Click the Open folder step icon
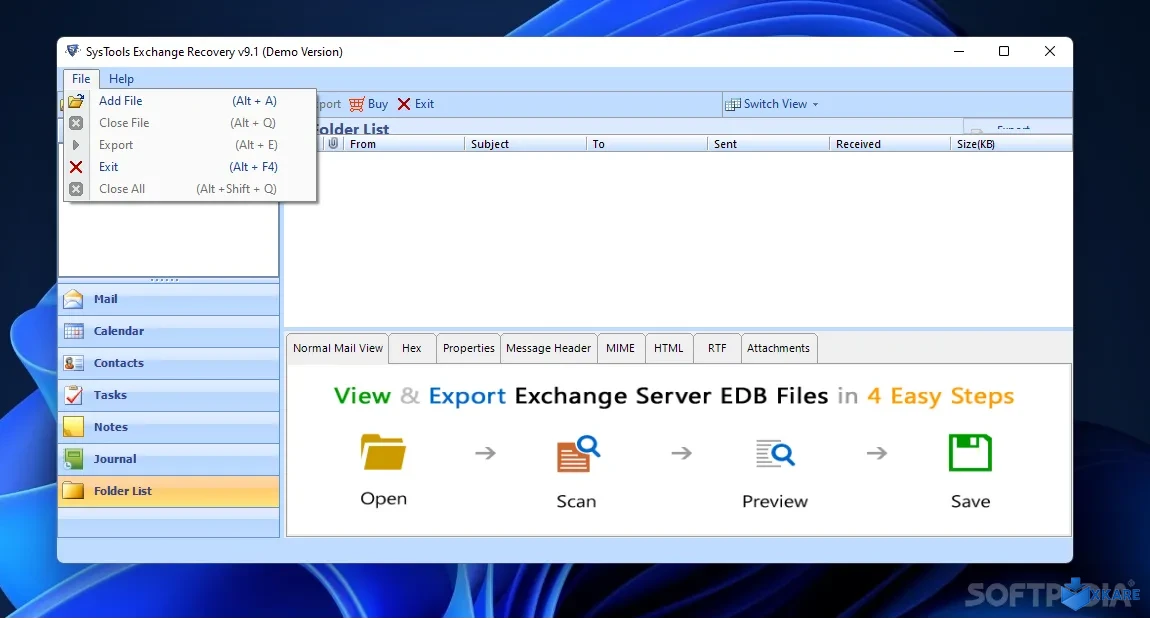Viewport: 1150px width, 622px height. (383, 452)
